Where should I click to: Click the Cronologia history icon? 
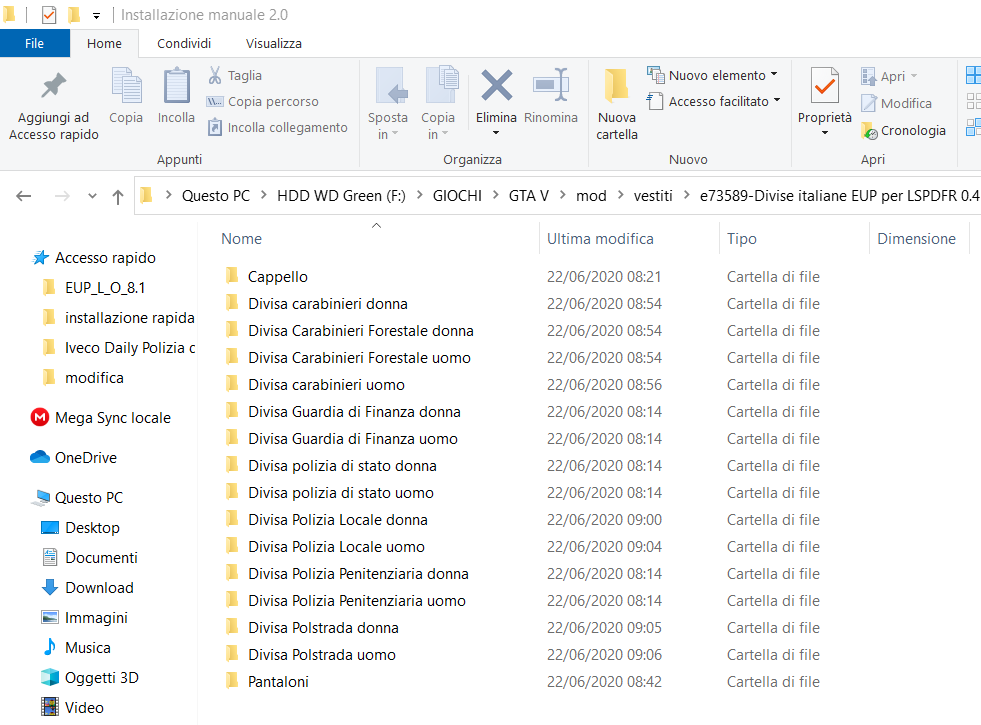click(870, 131)
